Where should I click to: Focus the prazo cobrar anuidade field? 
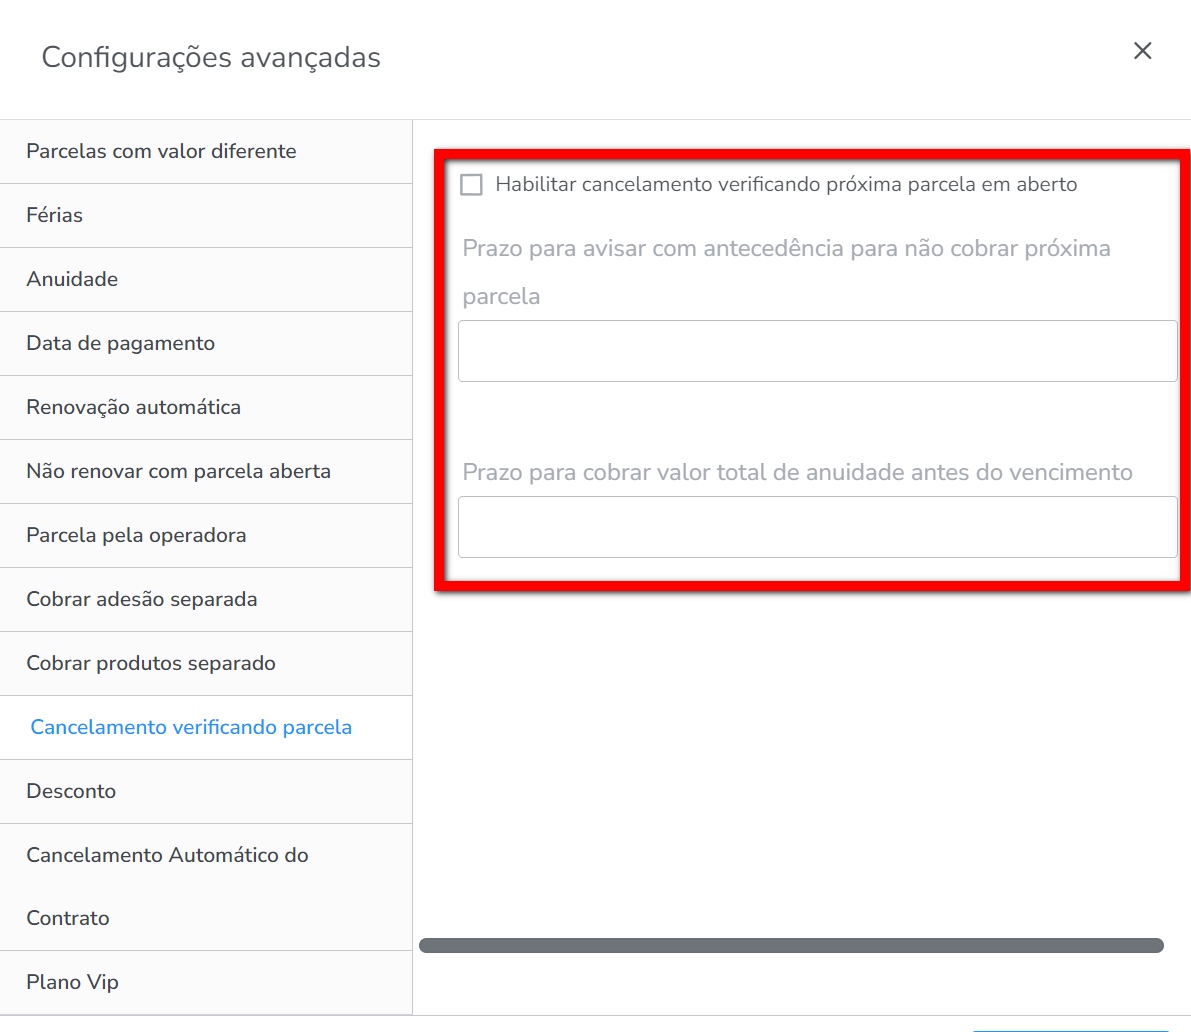tap(817, 527)
